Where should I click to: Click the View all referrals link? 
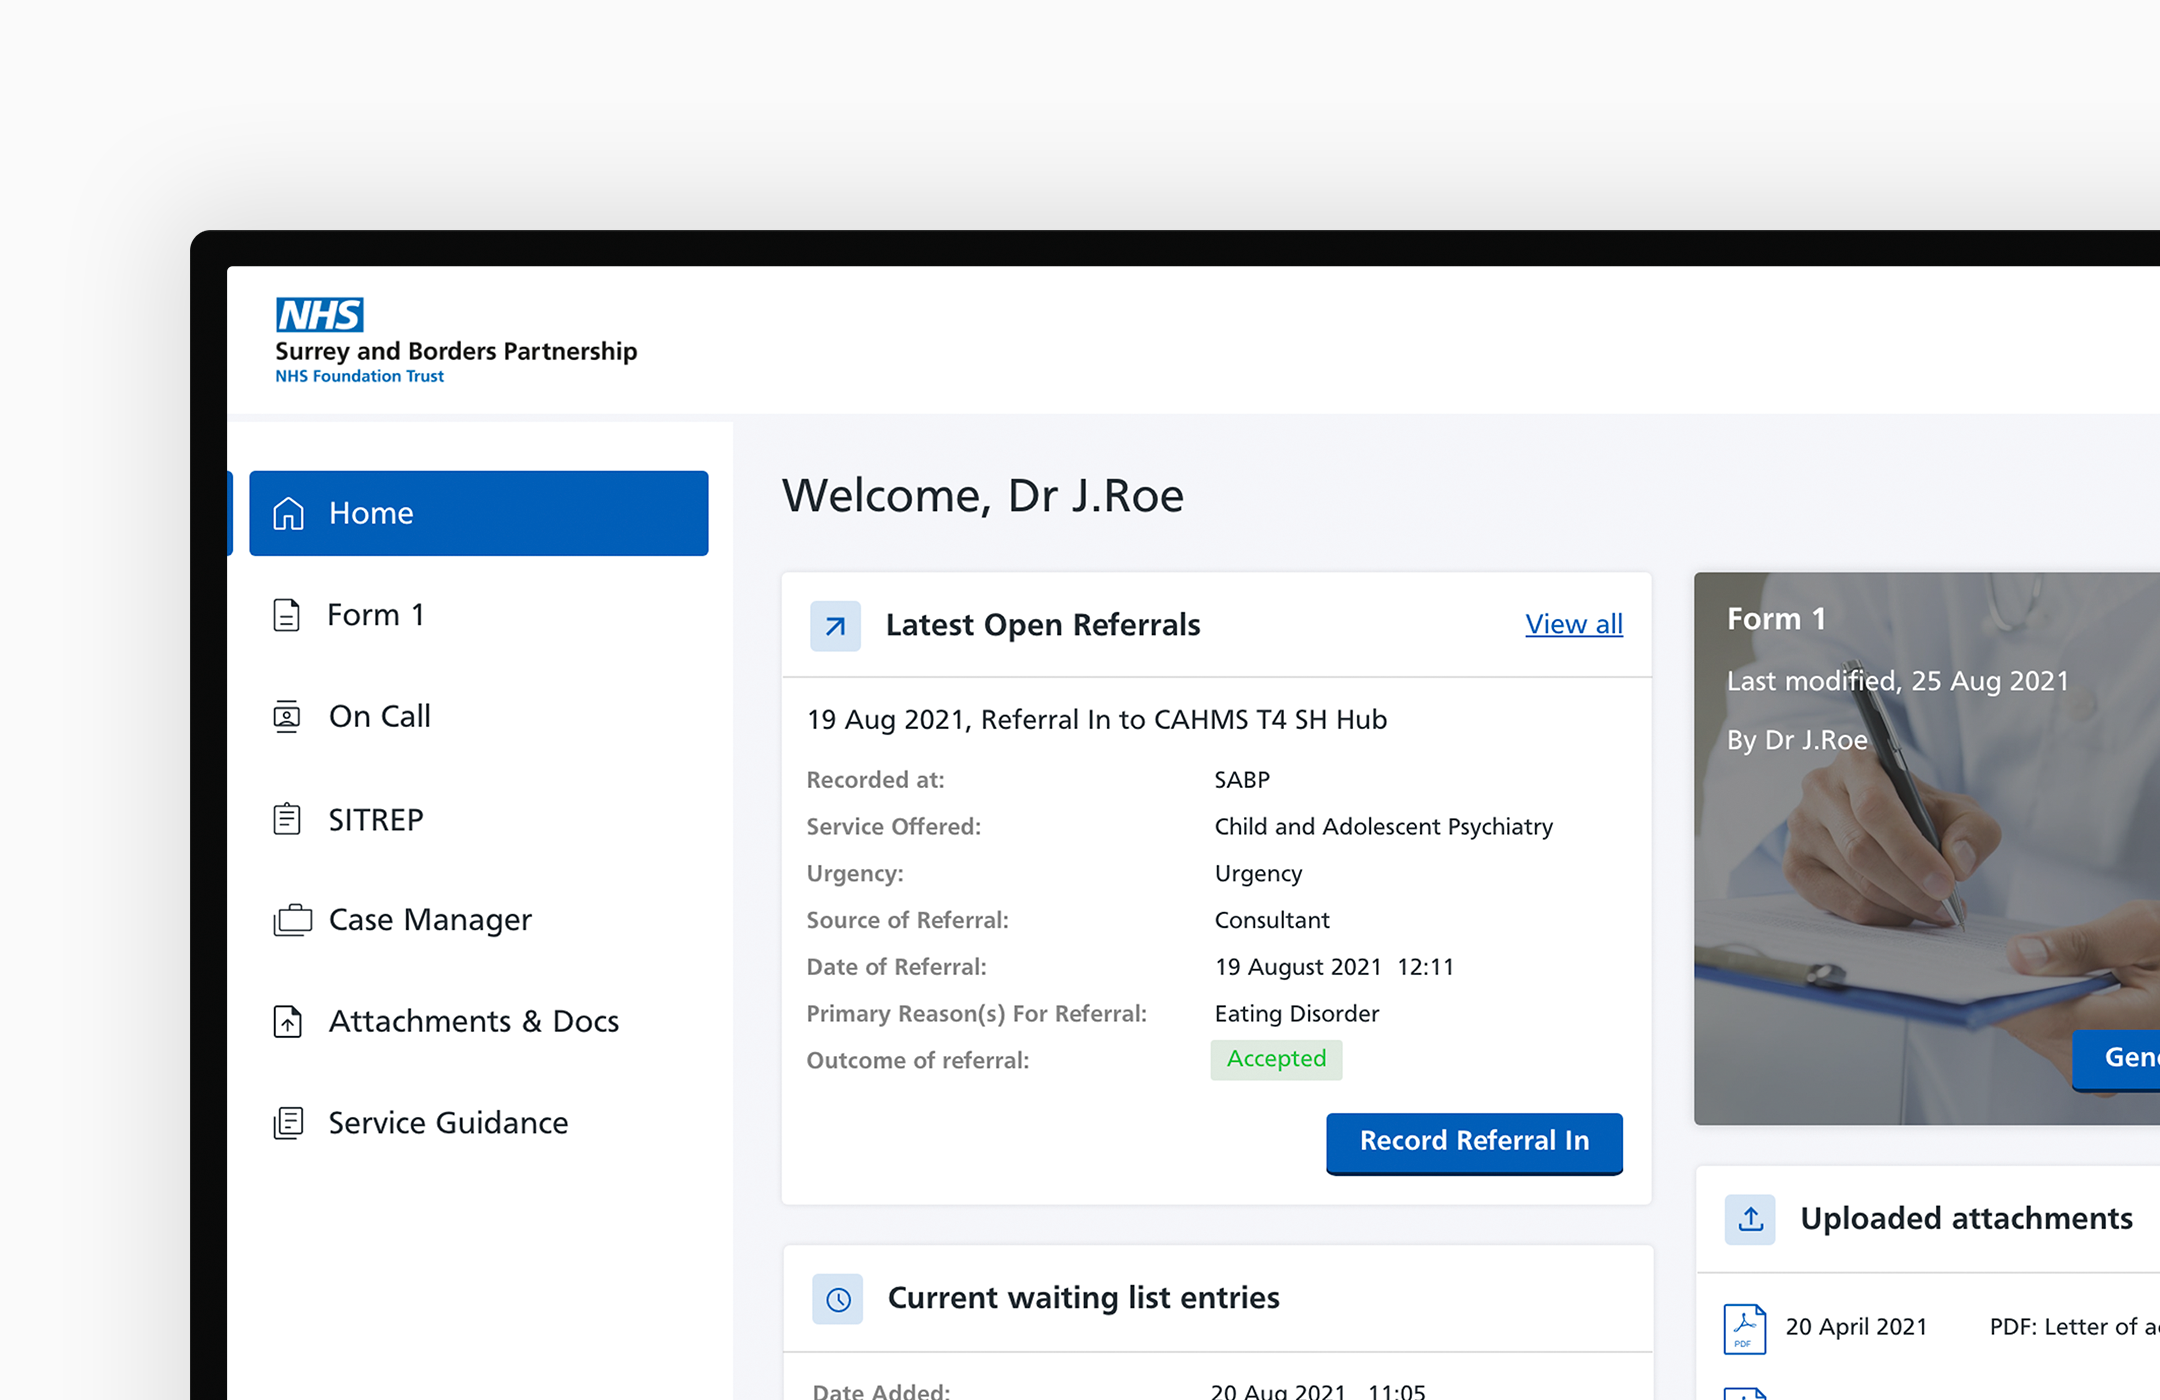click(x=1574, y=624)
